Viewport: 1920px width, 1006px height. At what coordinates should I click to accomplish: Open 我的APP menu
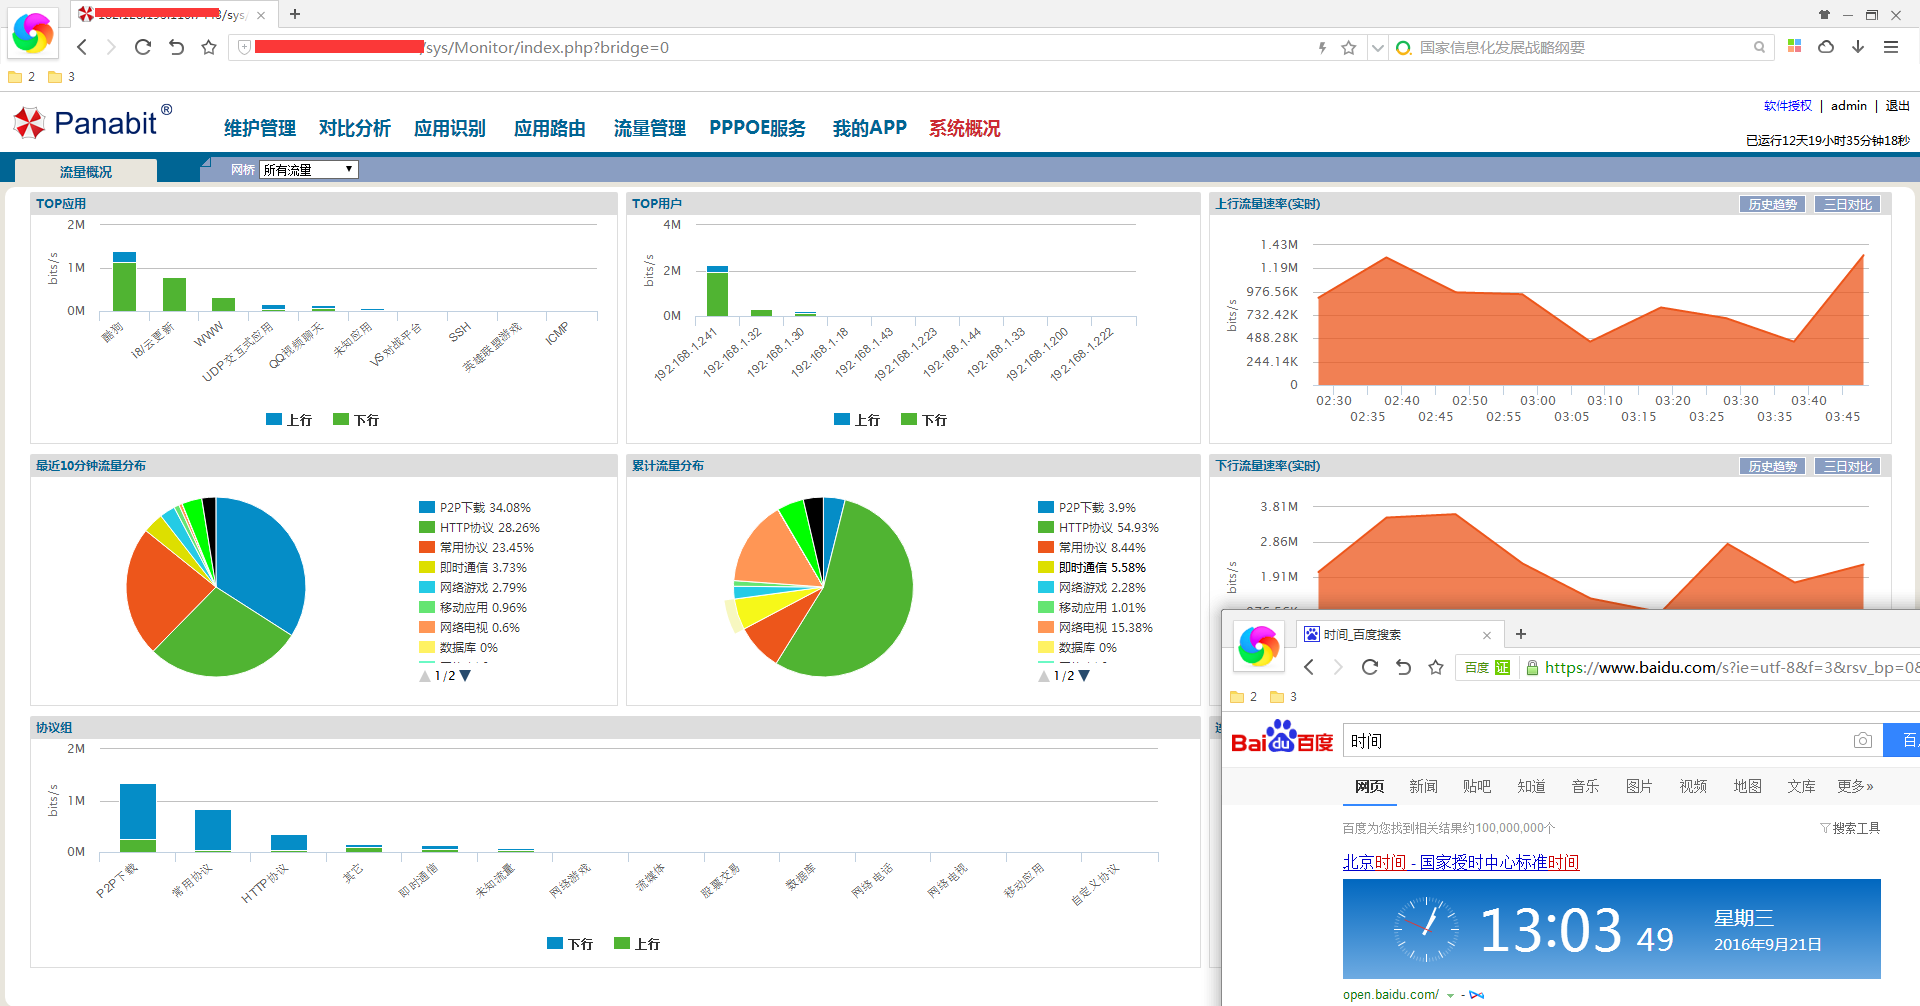[x=870, y=128]
